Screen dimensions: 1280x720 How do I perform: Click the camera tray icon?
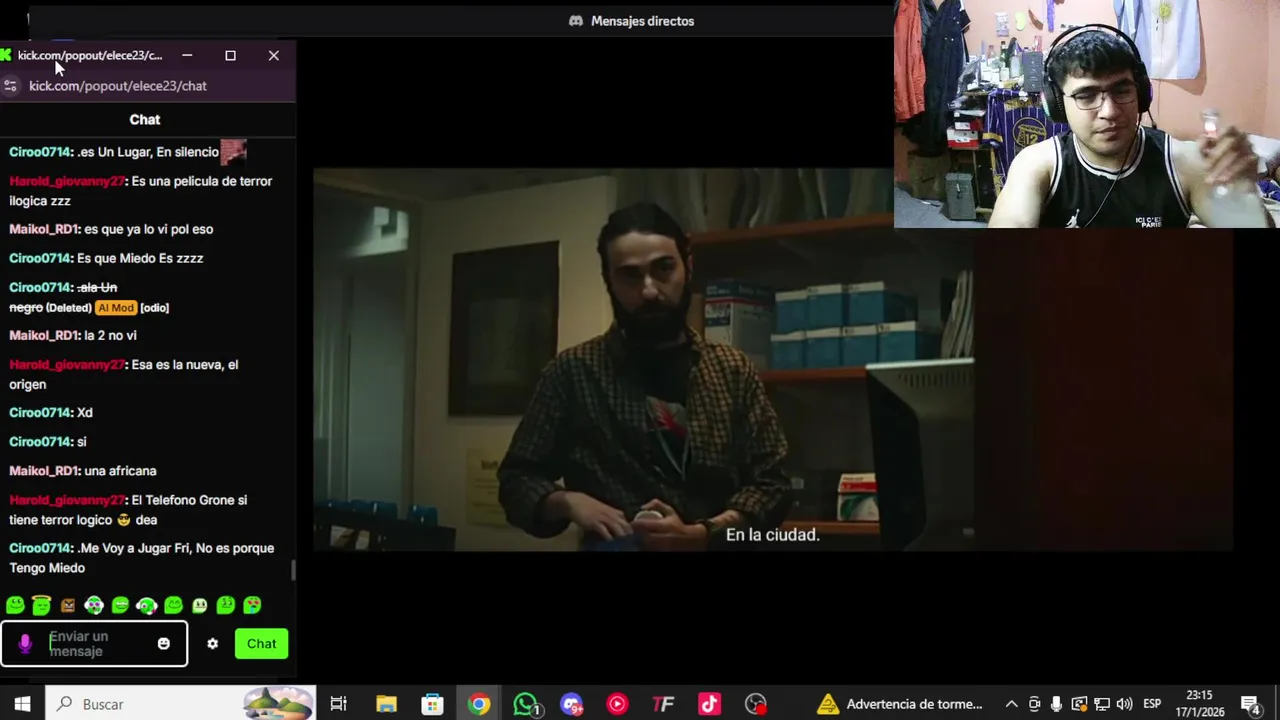(1034, 704)
